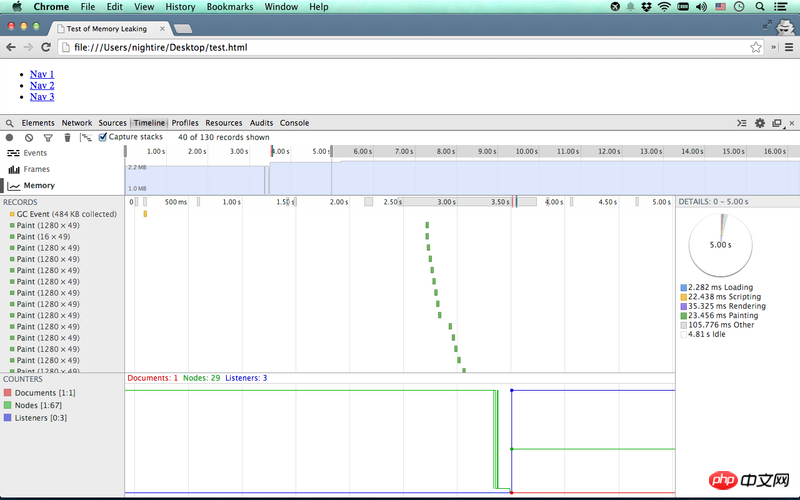Start recording with the Timeline record button
This screenshot has height=500, width=800.
point(10,137)
